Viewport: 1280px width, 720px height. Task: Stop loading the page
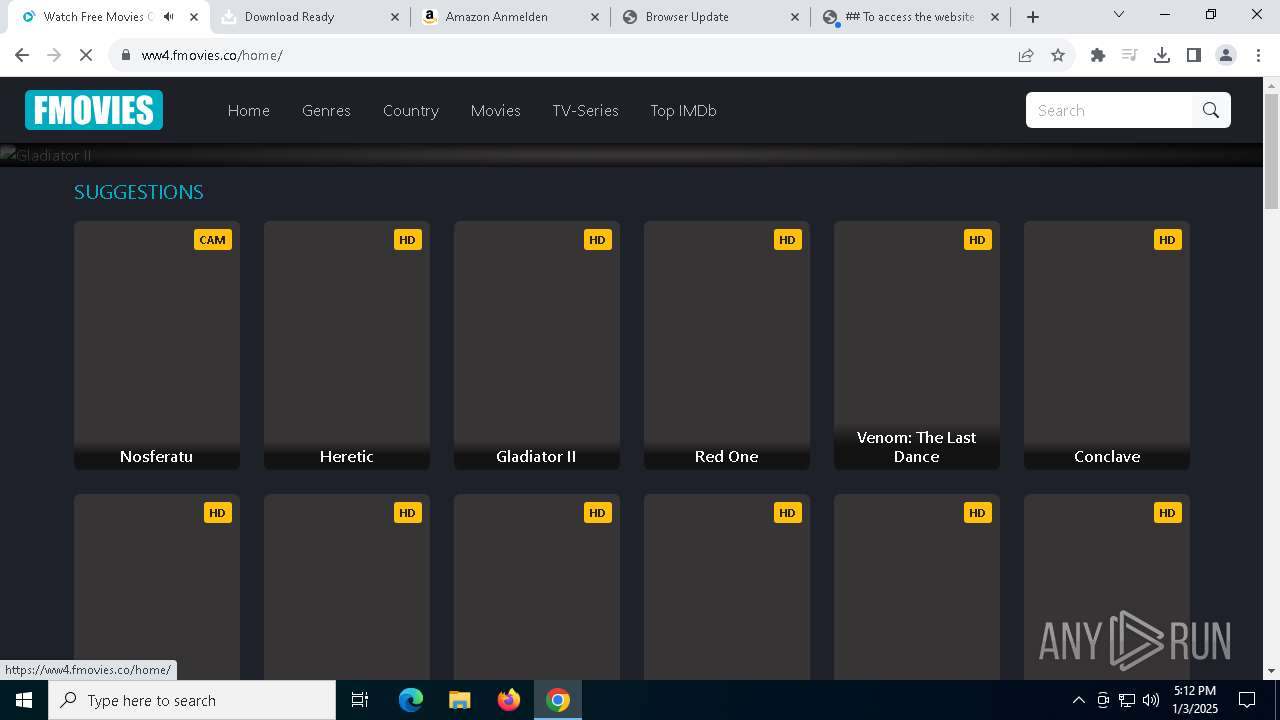click(86, 55)
